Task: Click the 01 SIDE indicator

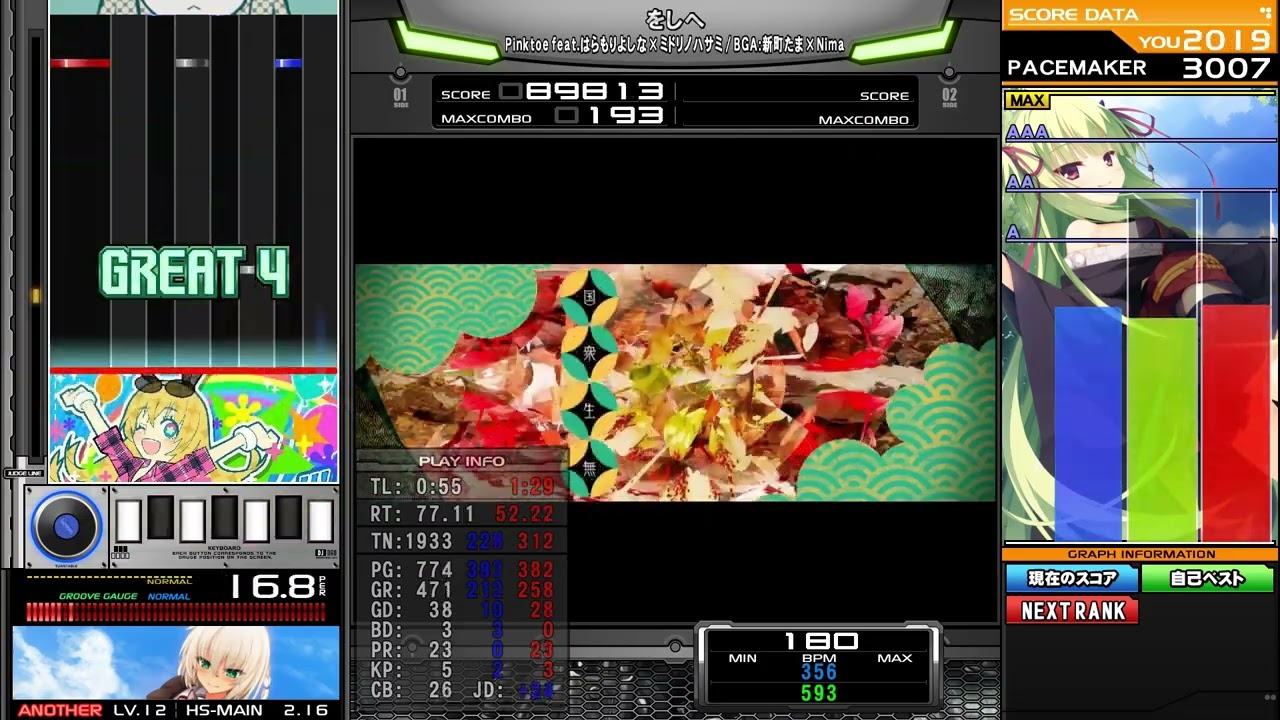Action: tap(400, 97)
